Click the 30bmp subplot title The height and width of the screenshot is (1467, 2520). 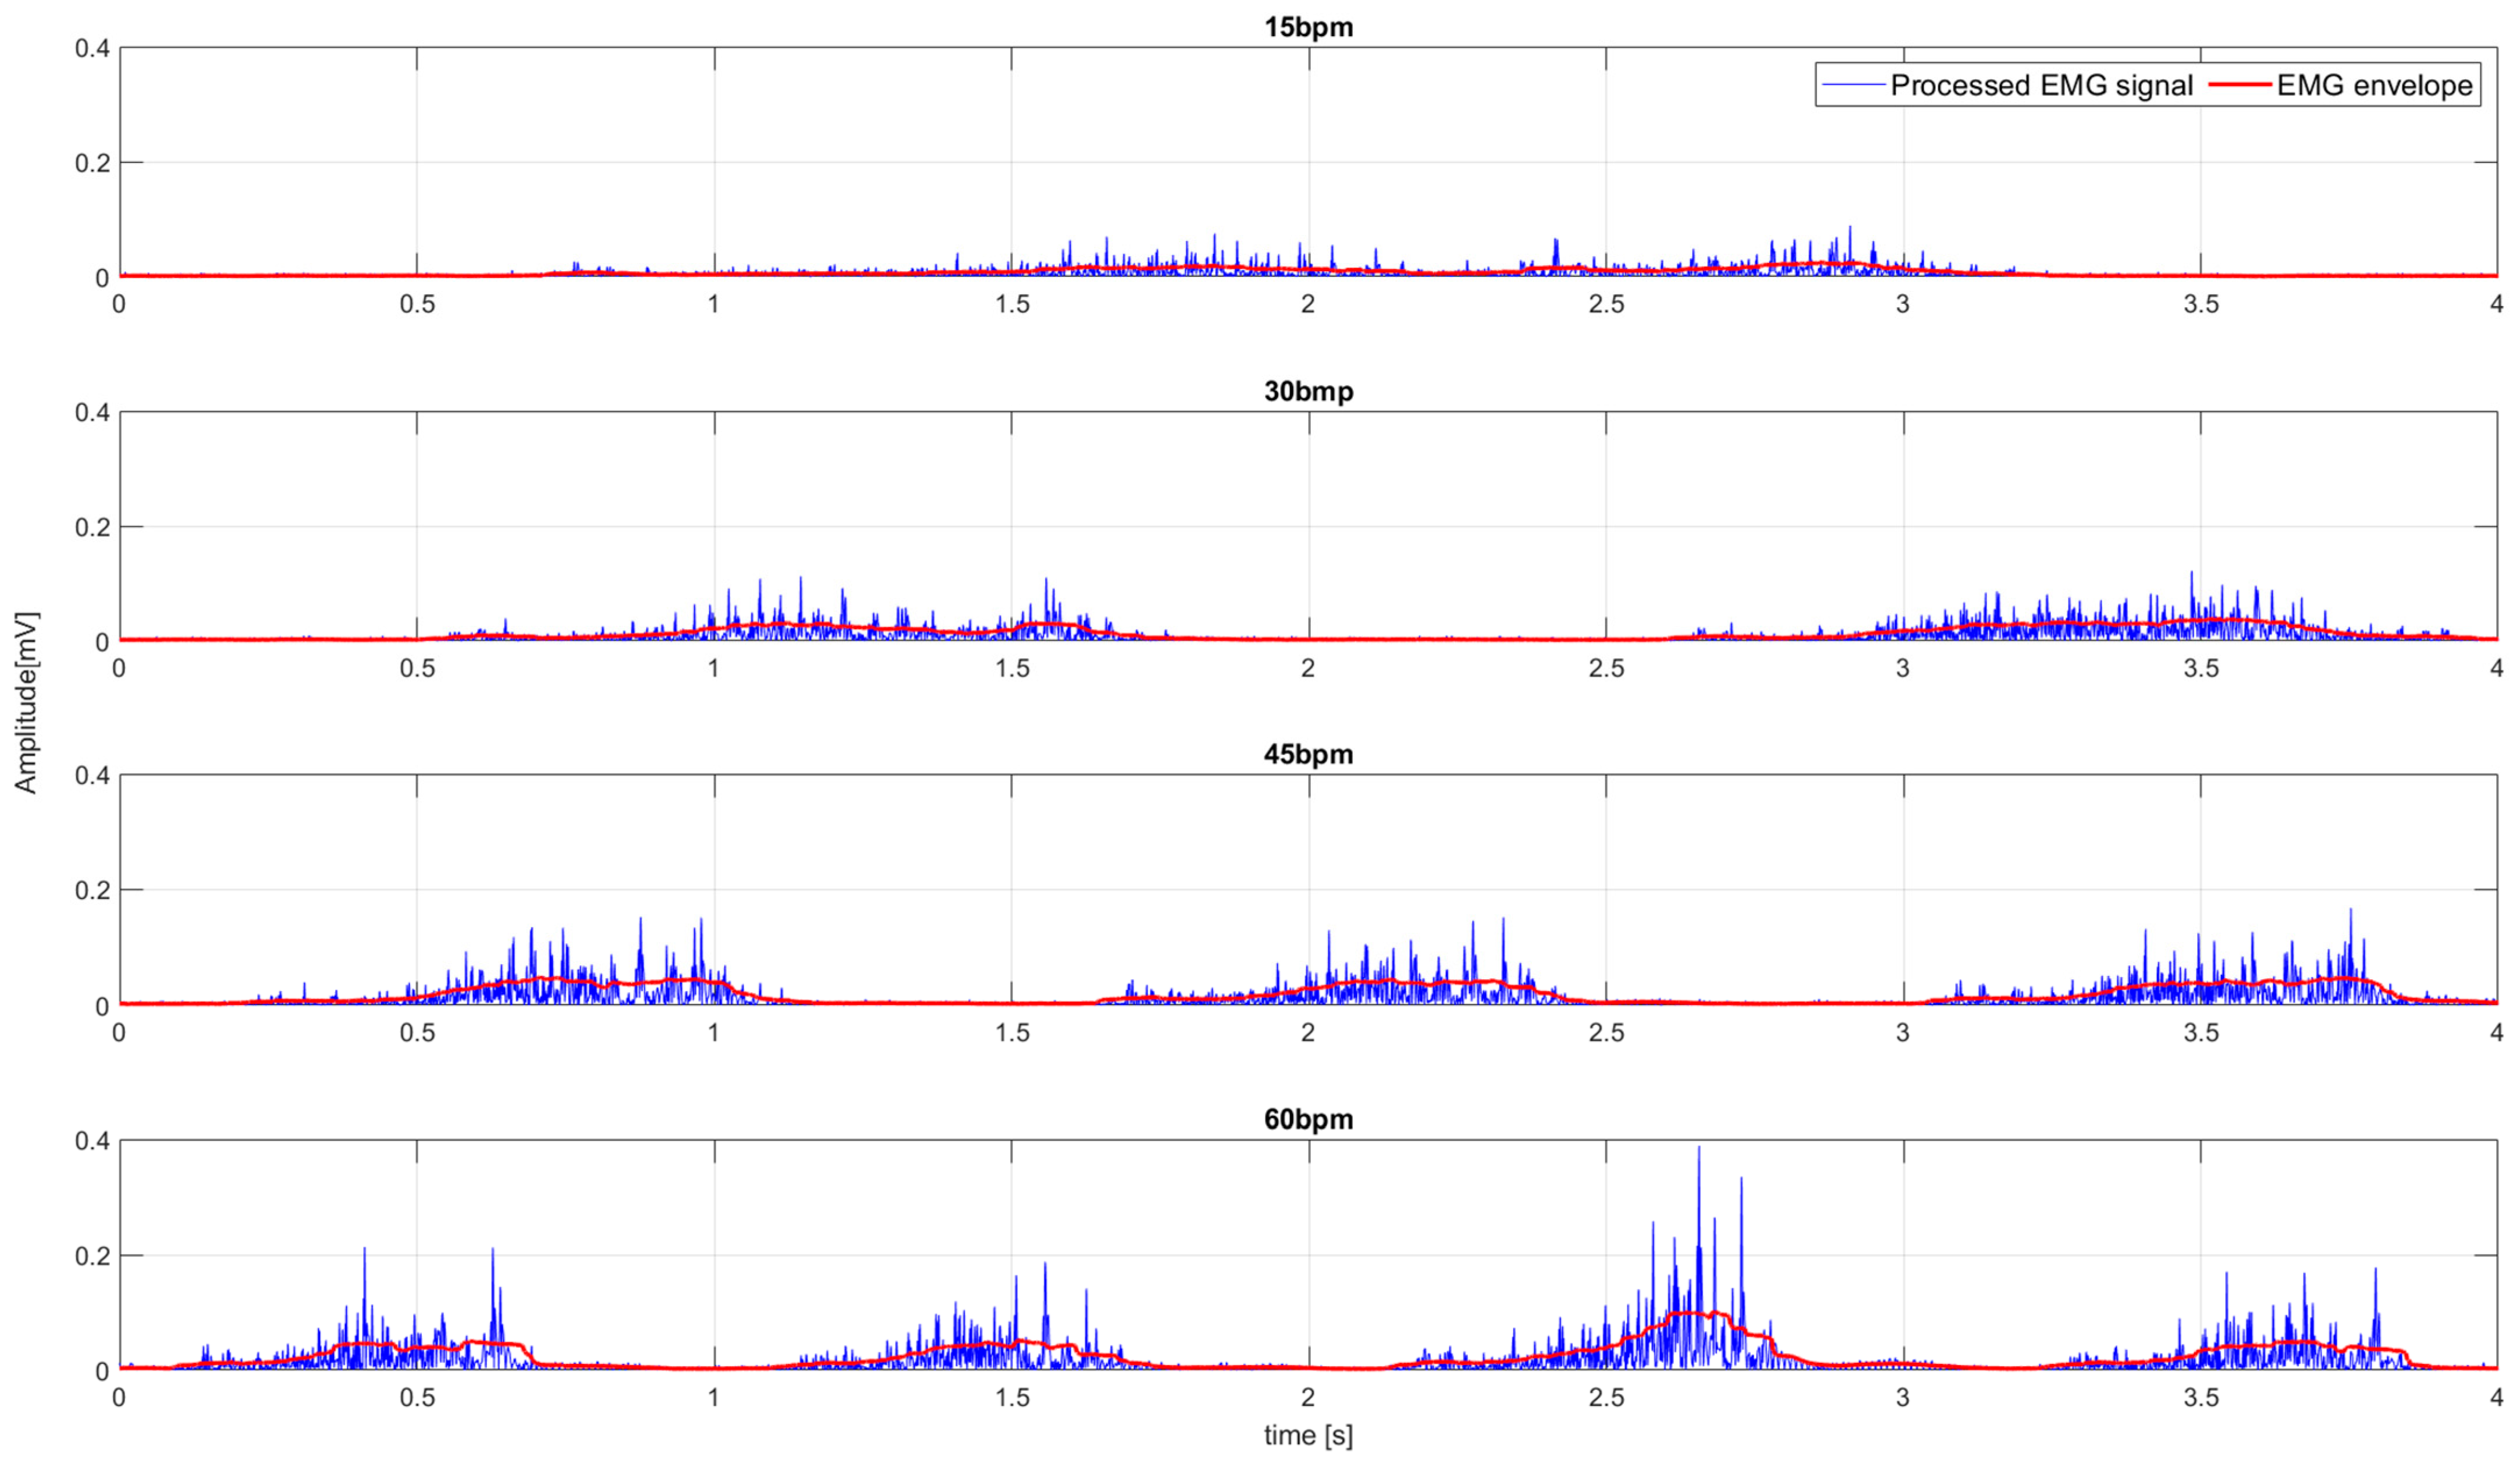tap(1308, 391)
